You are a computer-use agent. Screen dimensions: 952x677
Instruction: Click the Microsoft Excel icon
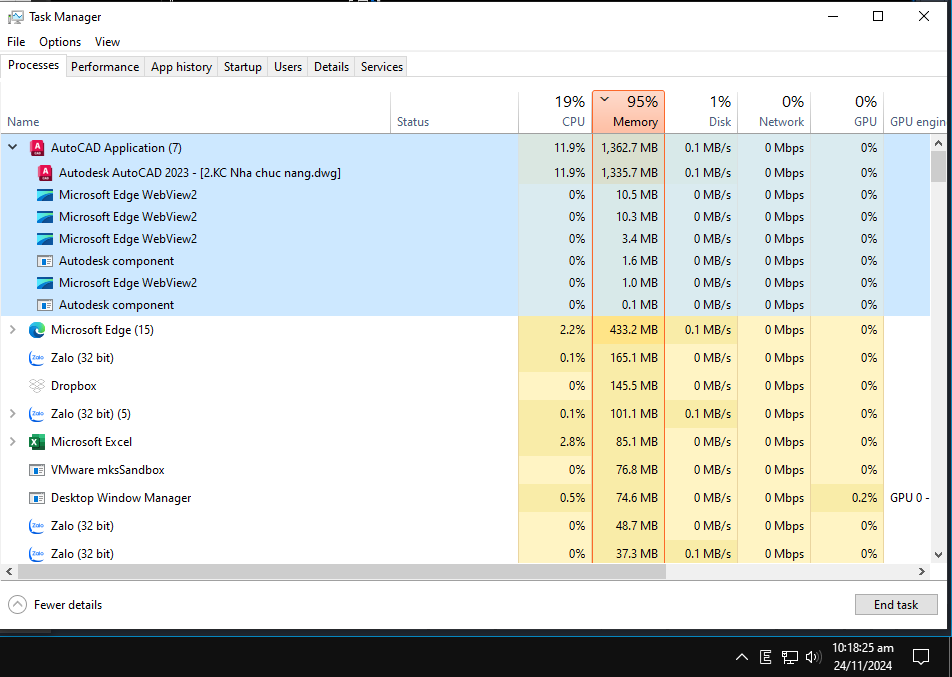tap(37, 442)
